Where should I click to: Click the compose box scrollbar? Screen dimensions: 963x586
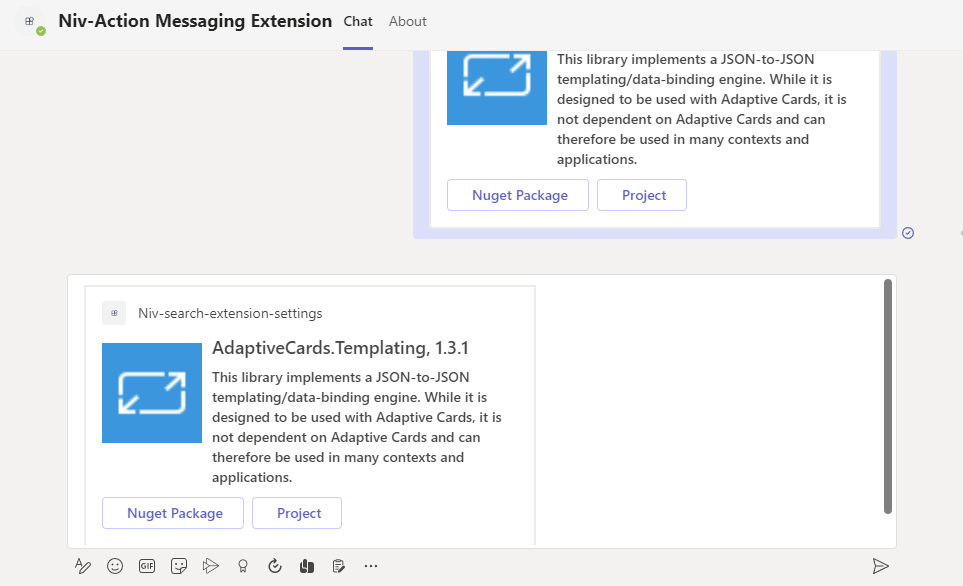tap(887, 396)
